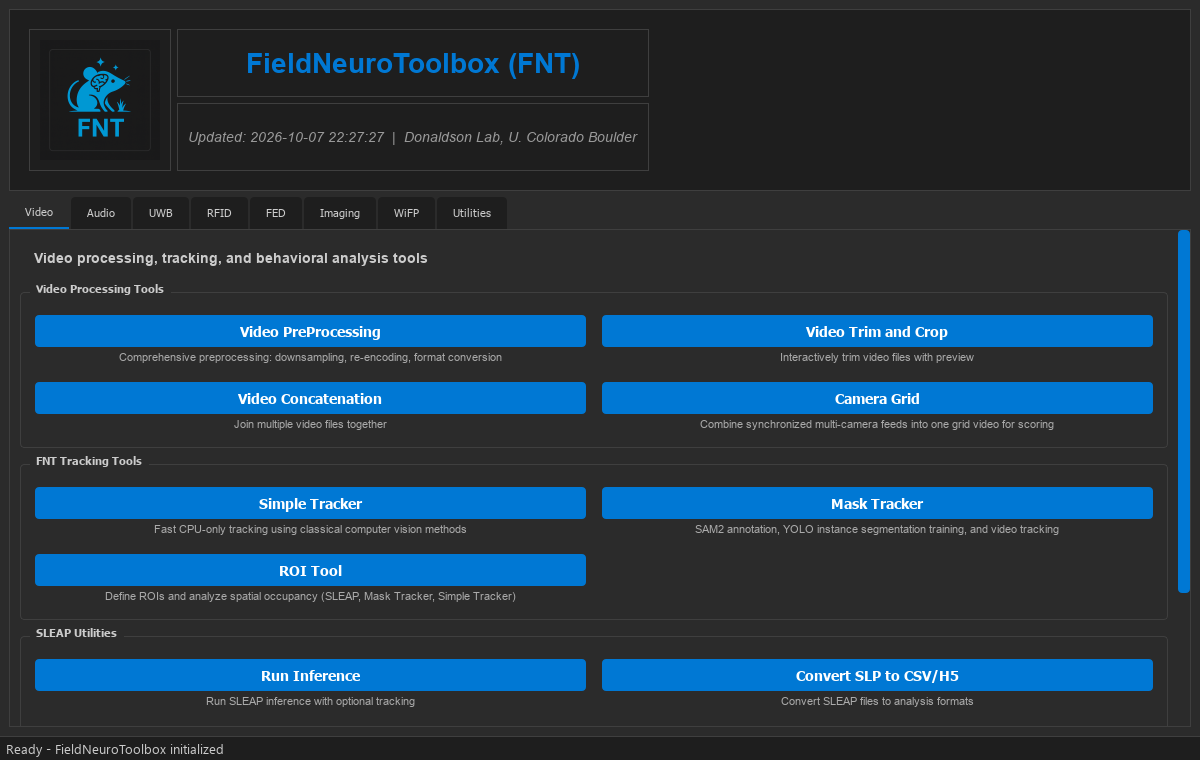Open the FED tab
Screen dimensions: 1200x760
pos(275,213)
